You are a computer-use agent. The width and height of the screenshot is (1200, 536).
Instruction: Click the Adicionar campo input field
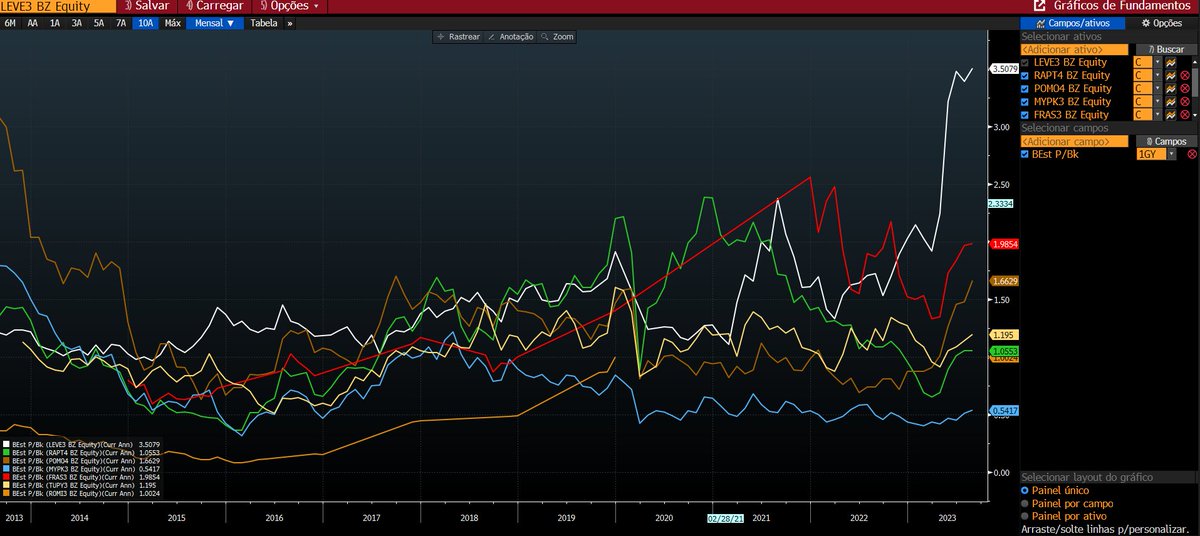(1075, 141)
